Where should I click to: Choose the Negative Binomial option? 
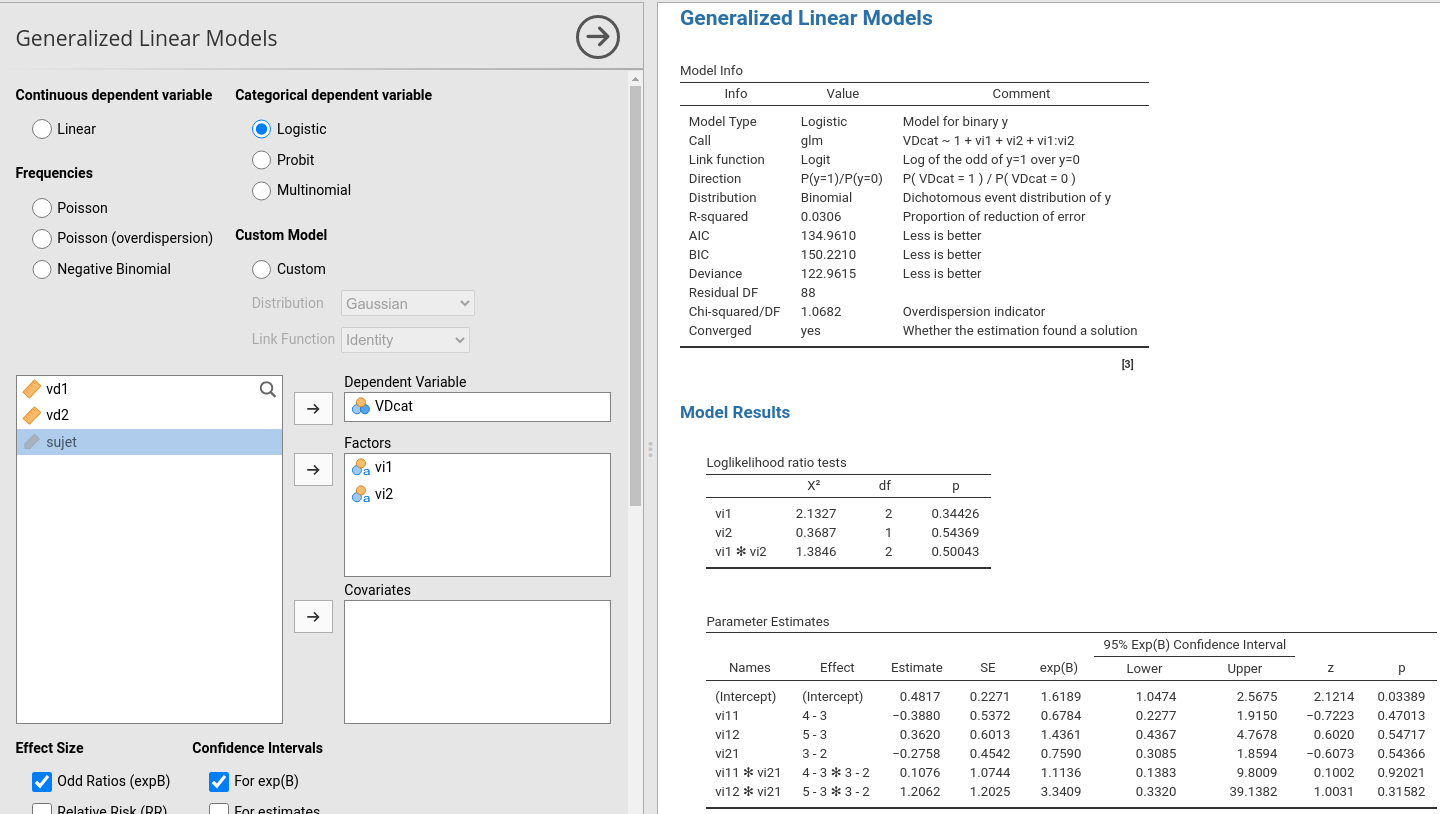click(42, 269)
